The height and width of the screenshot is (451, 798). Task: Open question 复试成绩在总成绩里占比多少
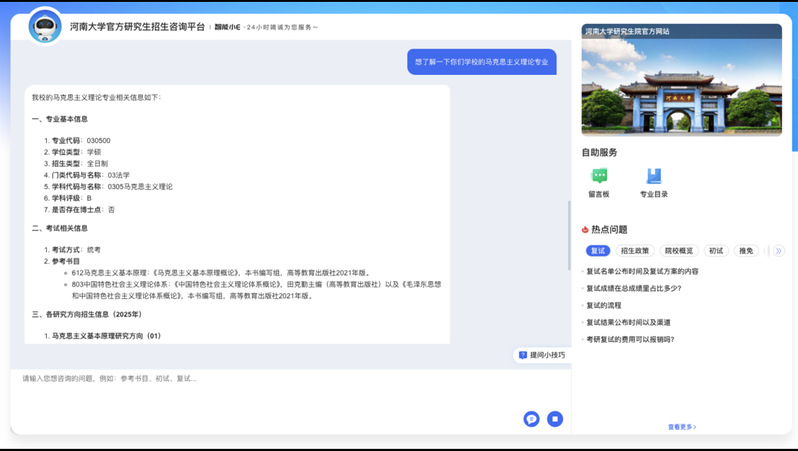pyautogui.click(x=634, y=288)
